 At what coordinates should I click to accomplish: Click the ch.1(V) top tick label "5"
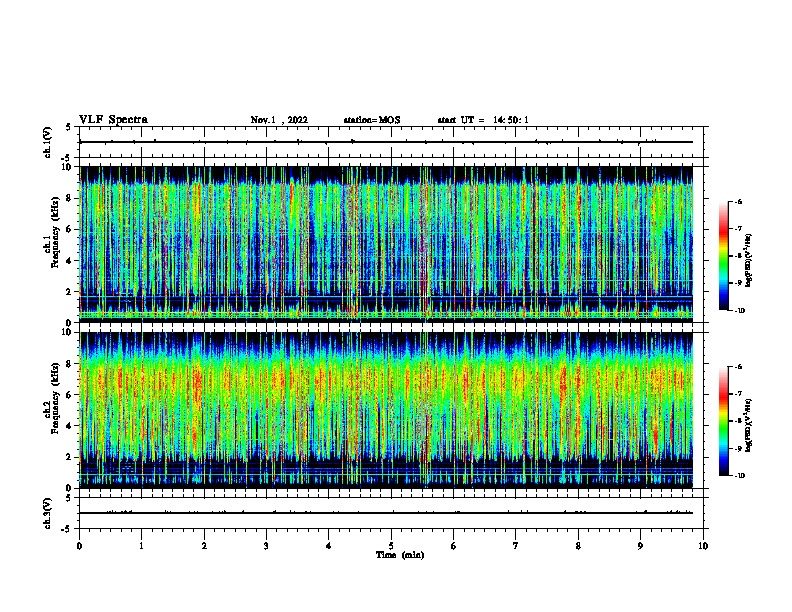coord(68,127)
